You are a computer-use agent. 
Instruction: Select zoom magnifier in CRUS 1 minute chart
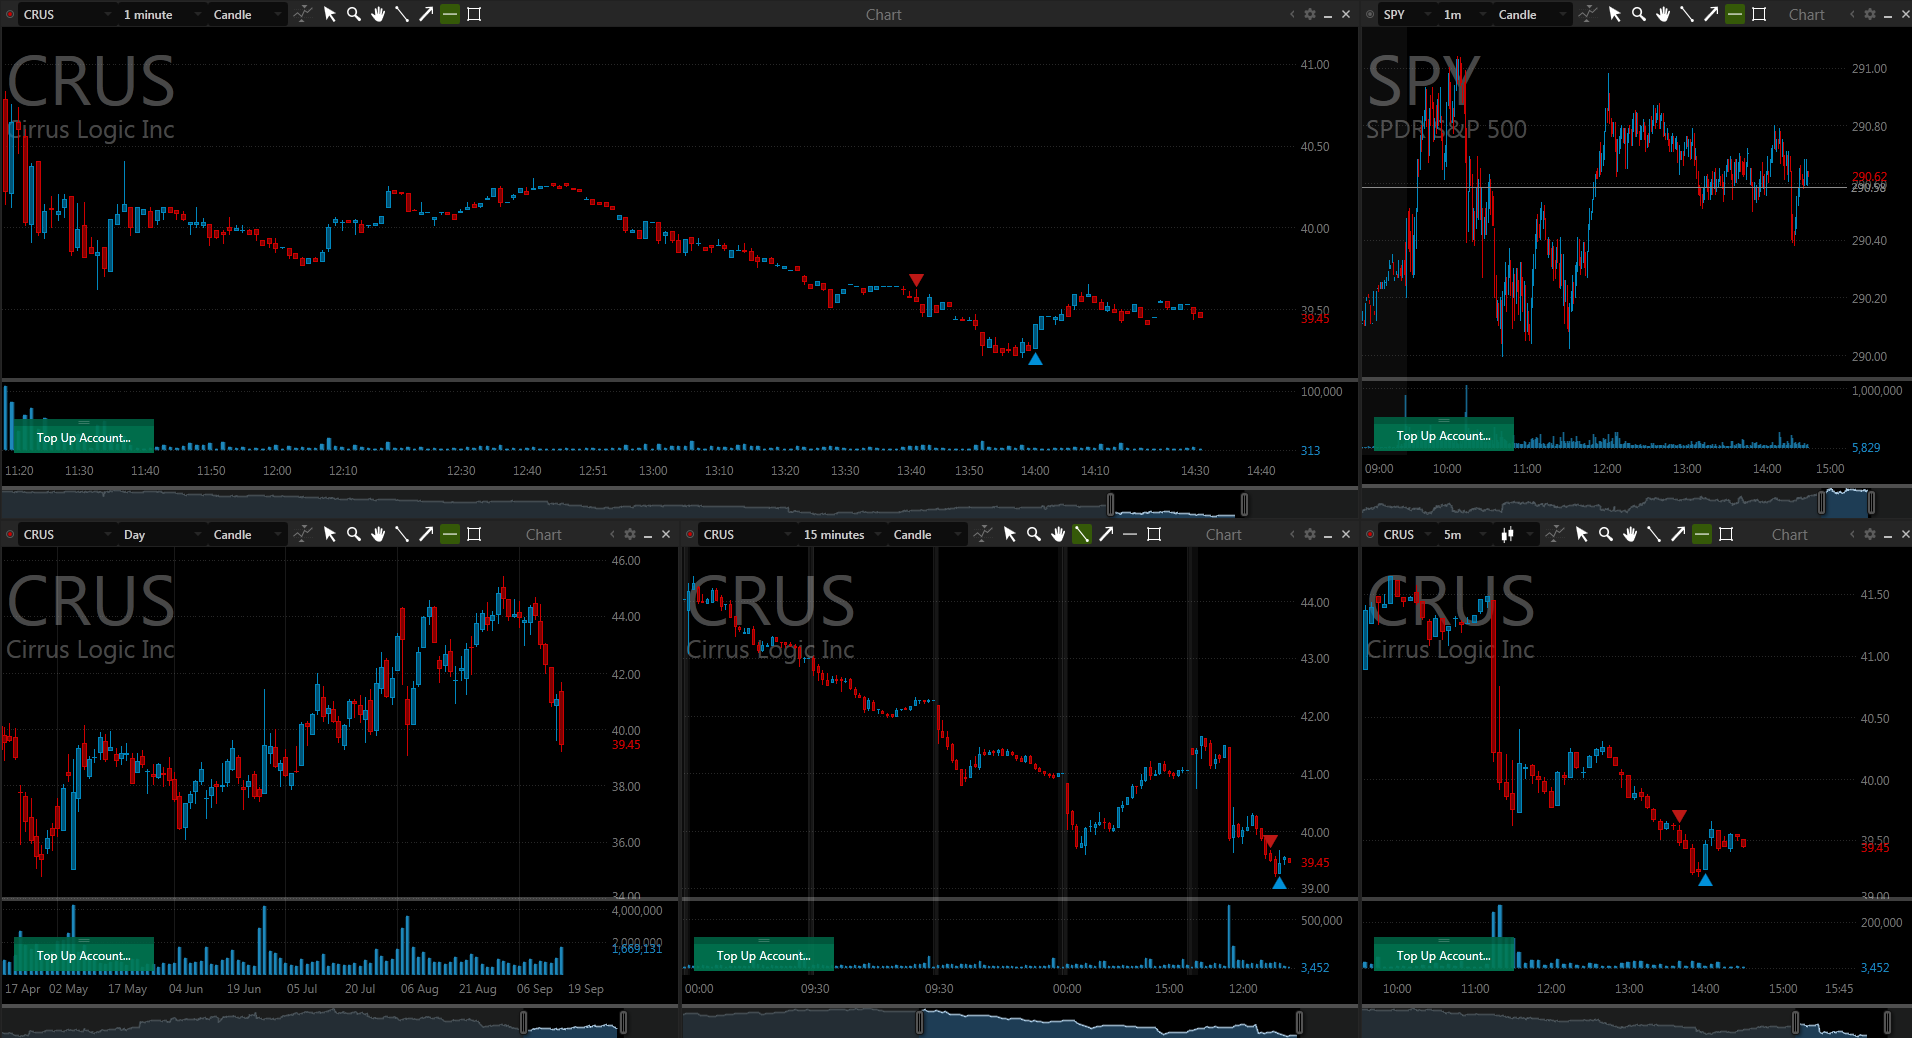pyautogui.click(x=354, y=14)
